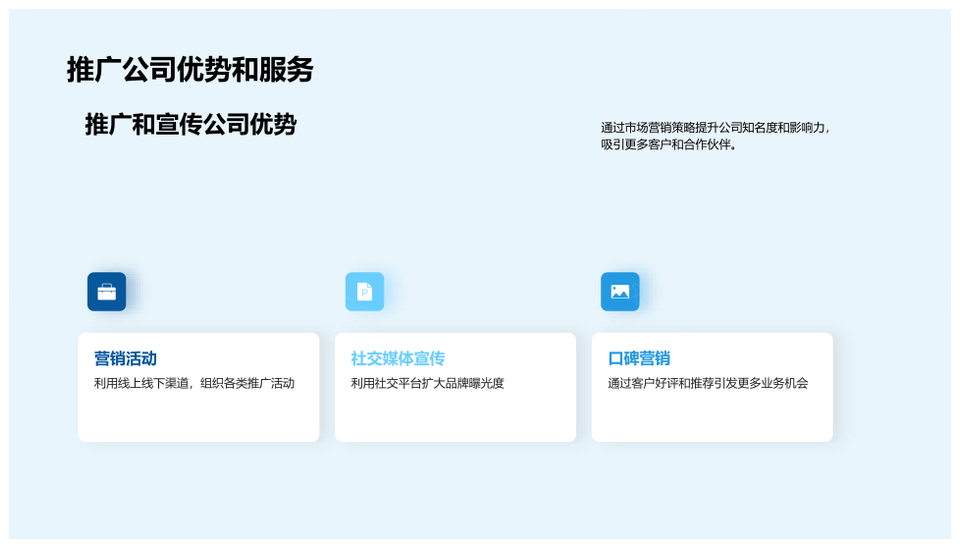Click the blue picture icon
Viewport: 960px width, 548px height.
pyautogui.click(x=620, y=292)
